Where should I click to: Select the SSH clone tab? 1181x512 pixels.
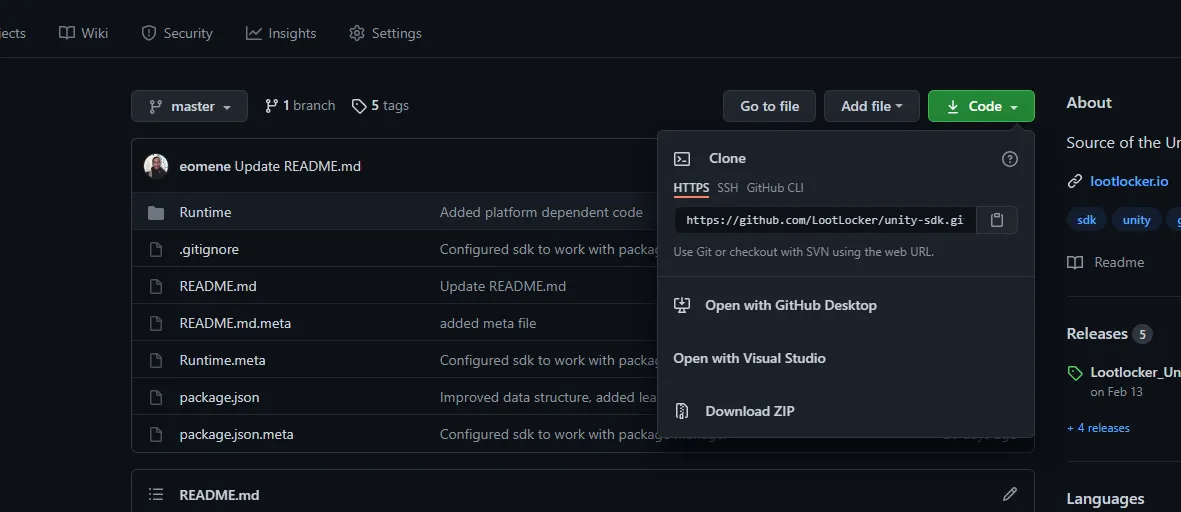pos(728,187)
